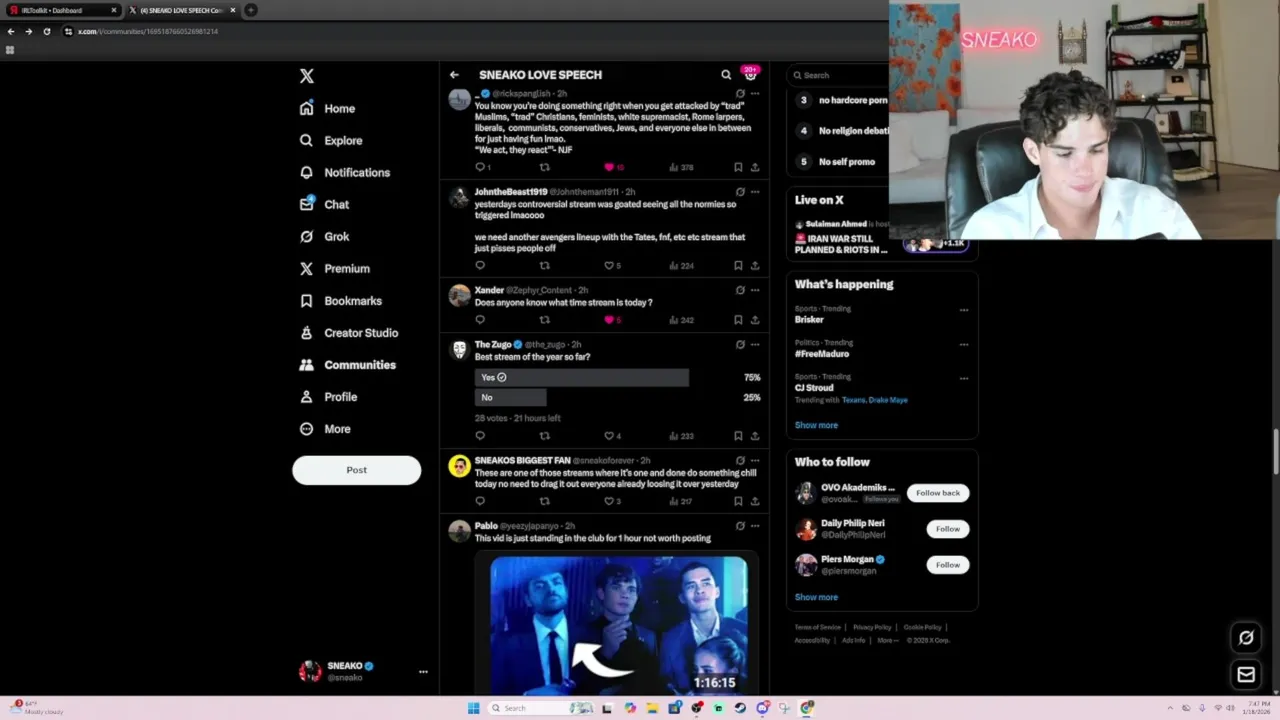
Task: Show more under Who to follow
Action: tap(816, 597)
